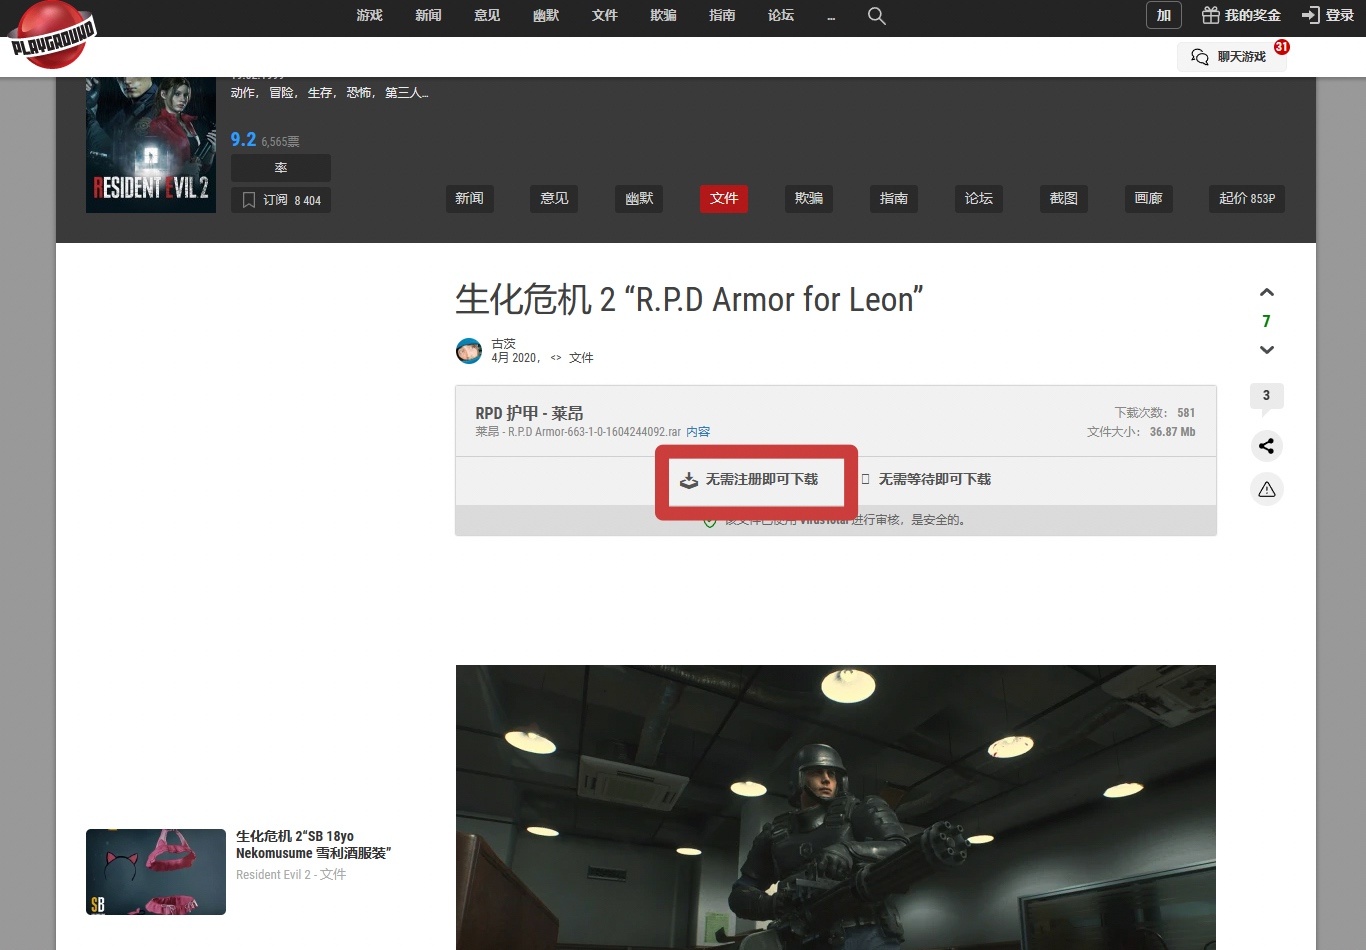Click the 加 button in top bar
Screen dimensions: 1366x950
coord(1164,15)
